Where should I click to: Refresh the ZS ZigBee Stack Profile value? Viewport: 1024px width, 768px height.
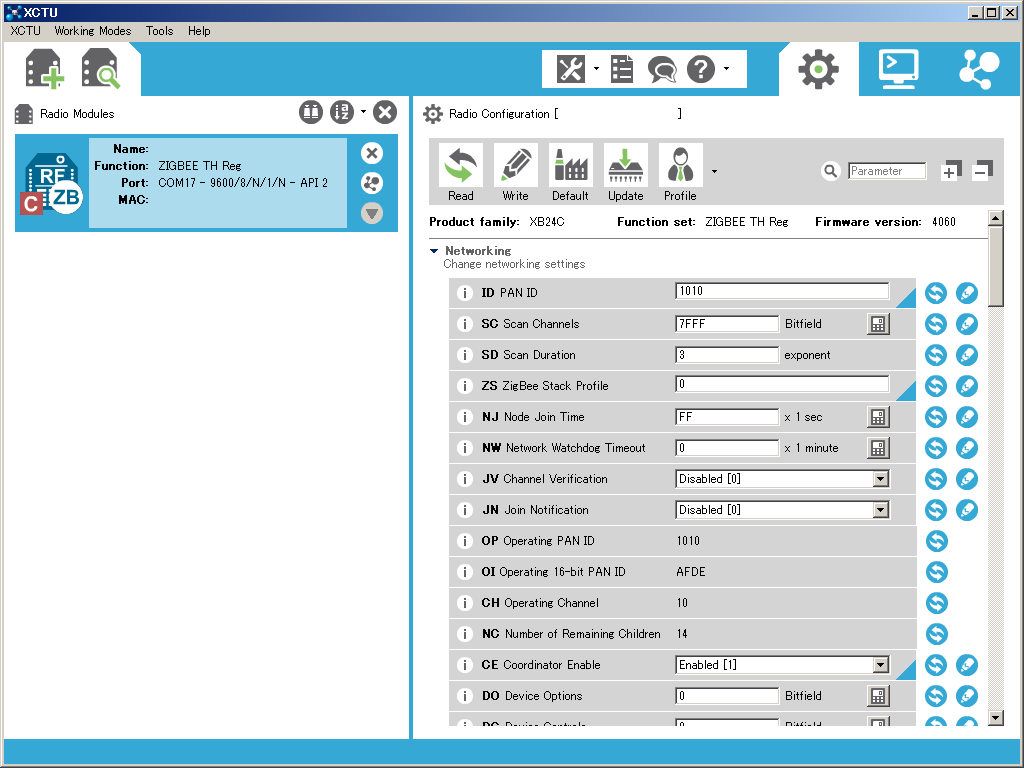[x=936, y=386]
